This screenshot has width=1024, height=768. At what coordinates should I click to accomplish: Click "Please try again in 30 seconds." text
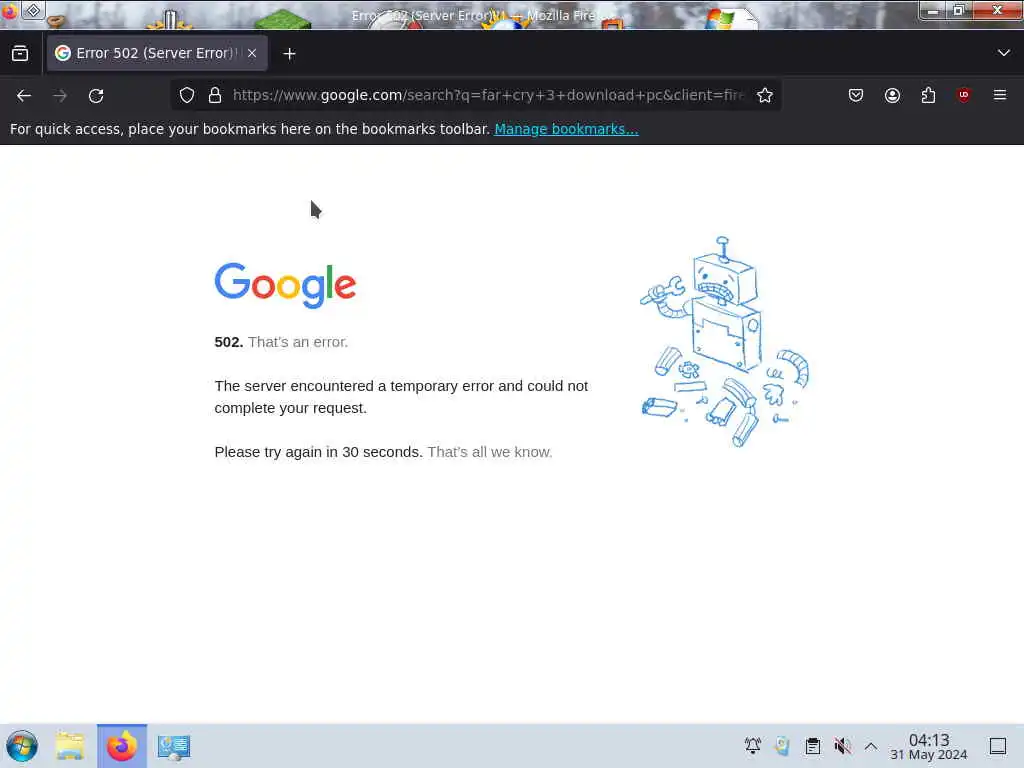(319, 452)
